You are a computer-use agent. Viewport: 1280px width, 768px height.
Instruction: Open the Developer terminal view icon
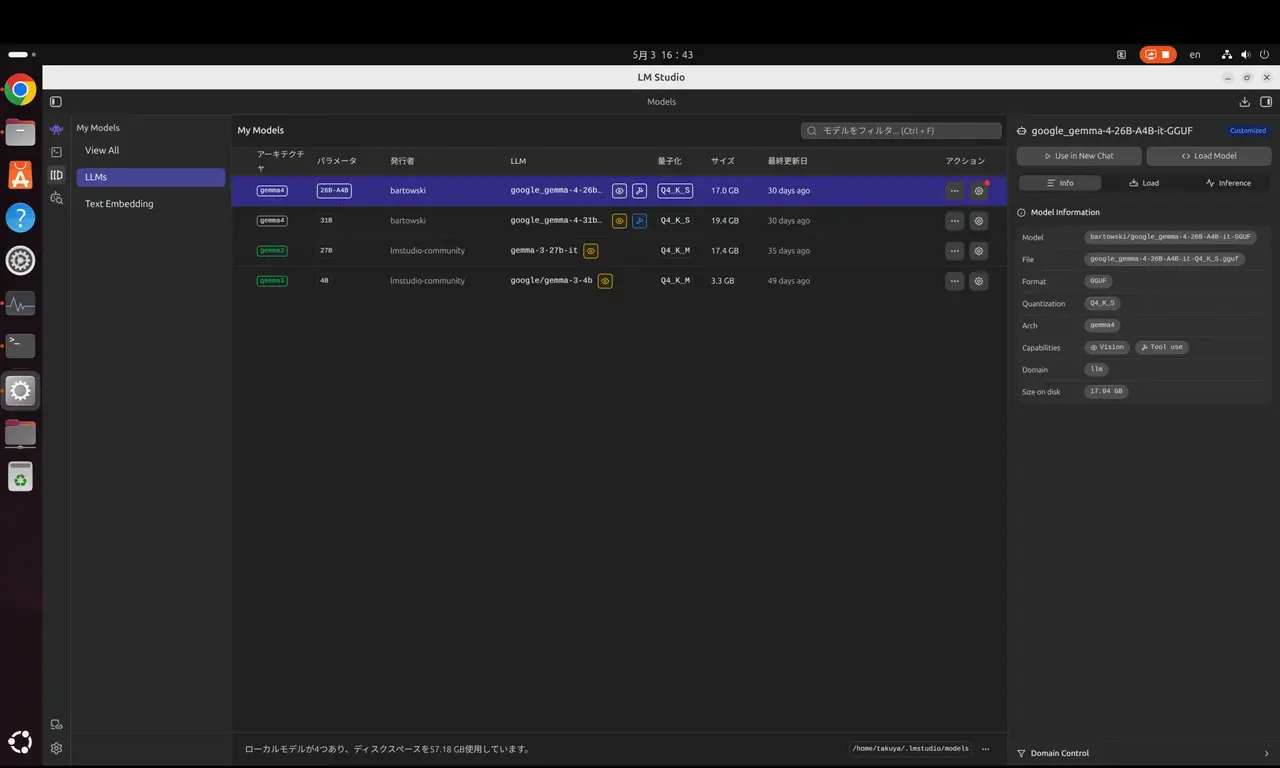(56, 152)
